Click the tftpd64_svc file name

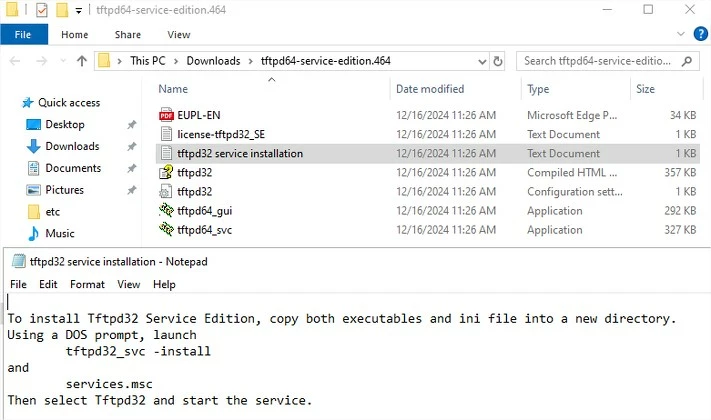[205, 230]
